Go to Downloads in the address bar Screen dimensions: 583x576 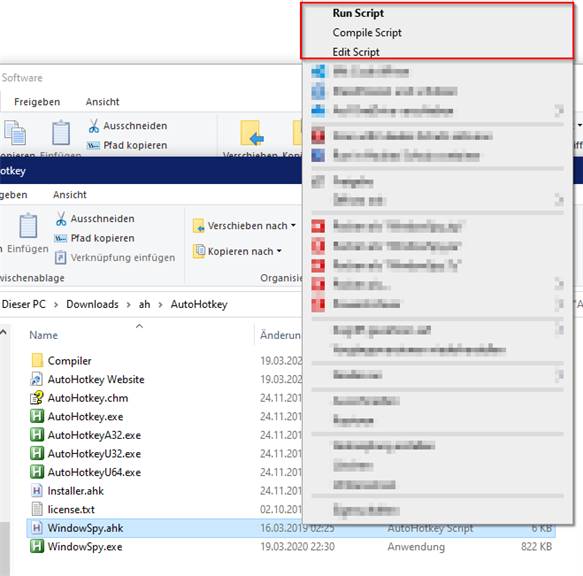(x=92, y=305)
